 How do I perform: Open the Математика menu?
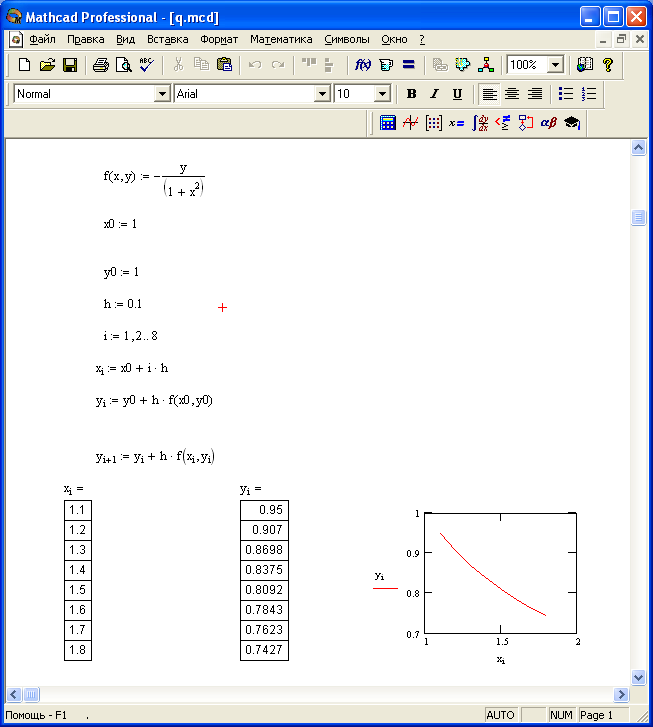pos(281,39)
